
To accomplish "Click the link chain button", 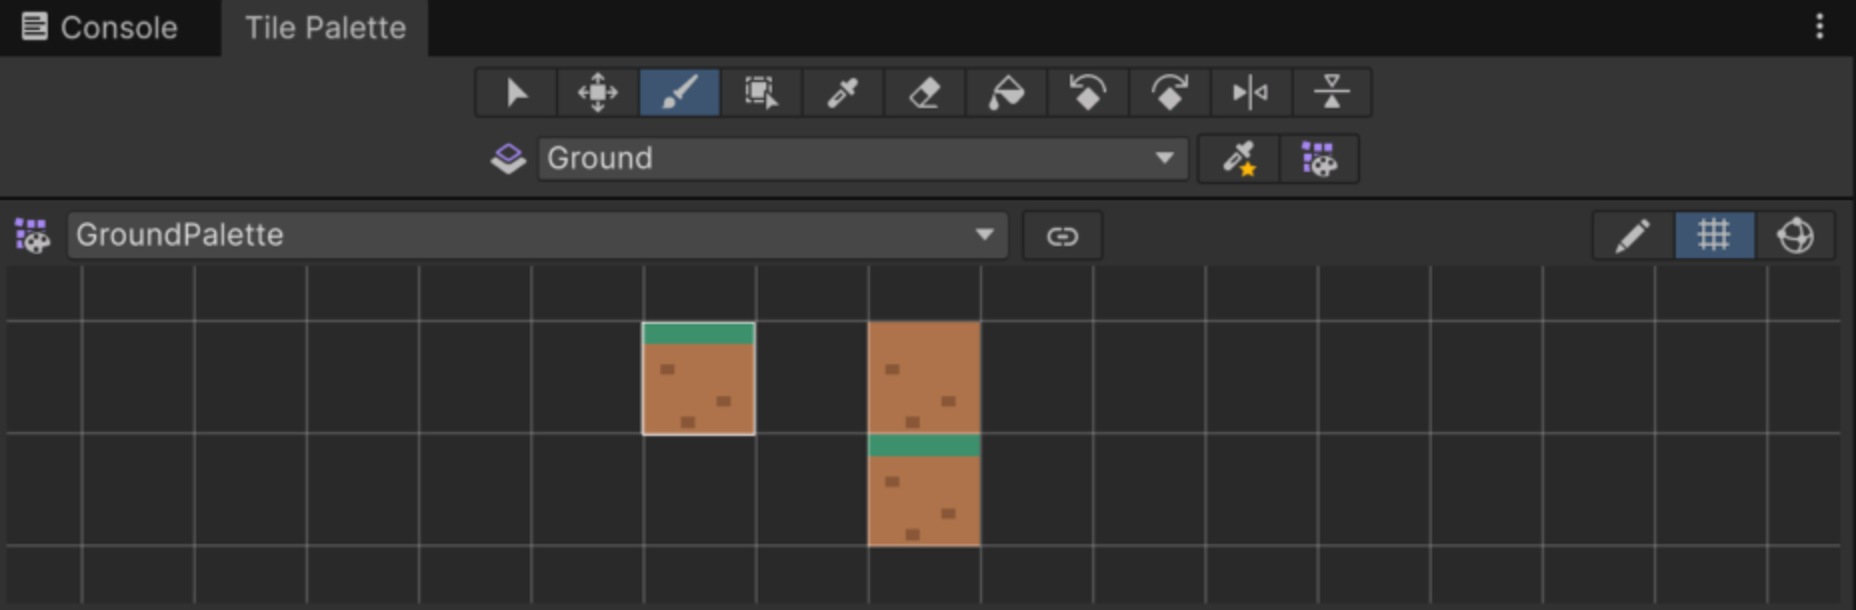I will [1062, 236].
